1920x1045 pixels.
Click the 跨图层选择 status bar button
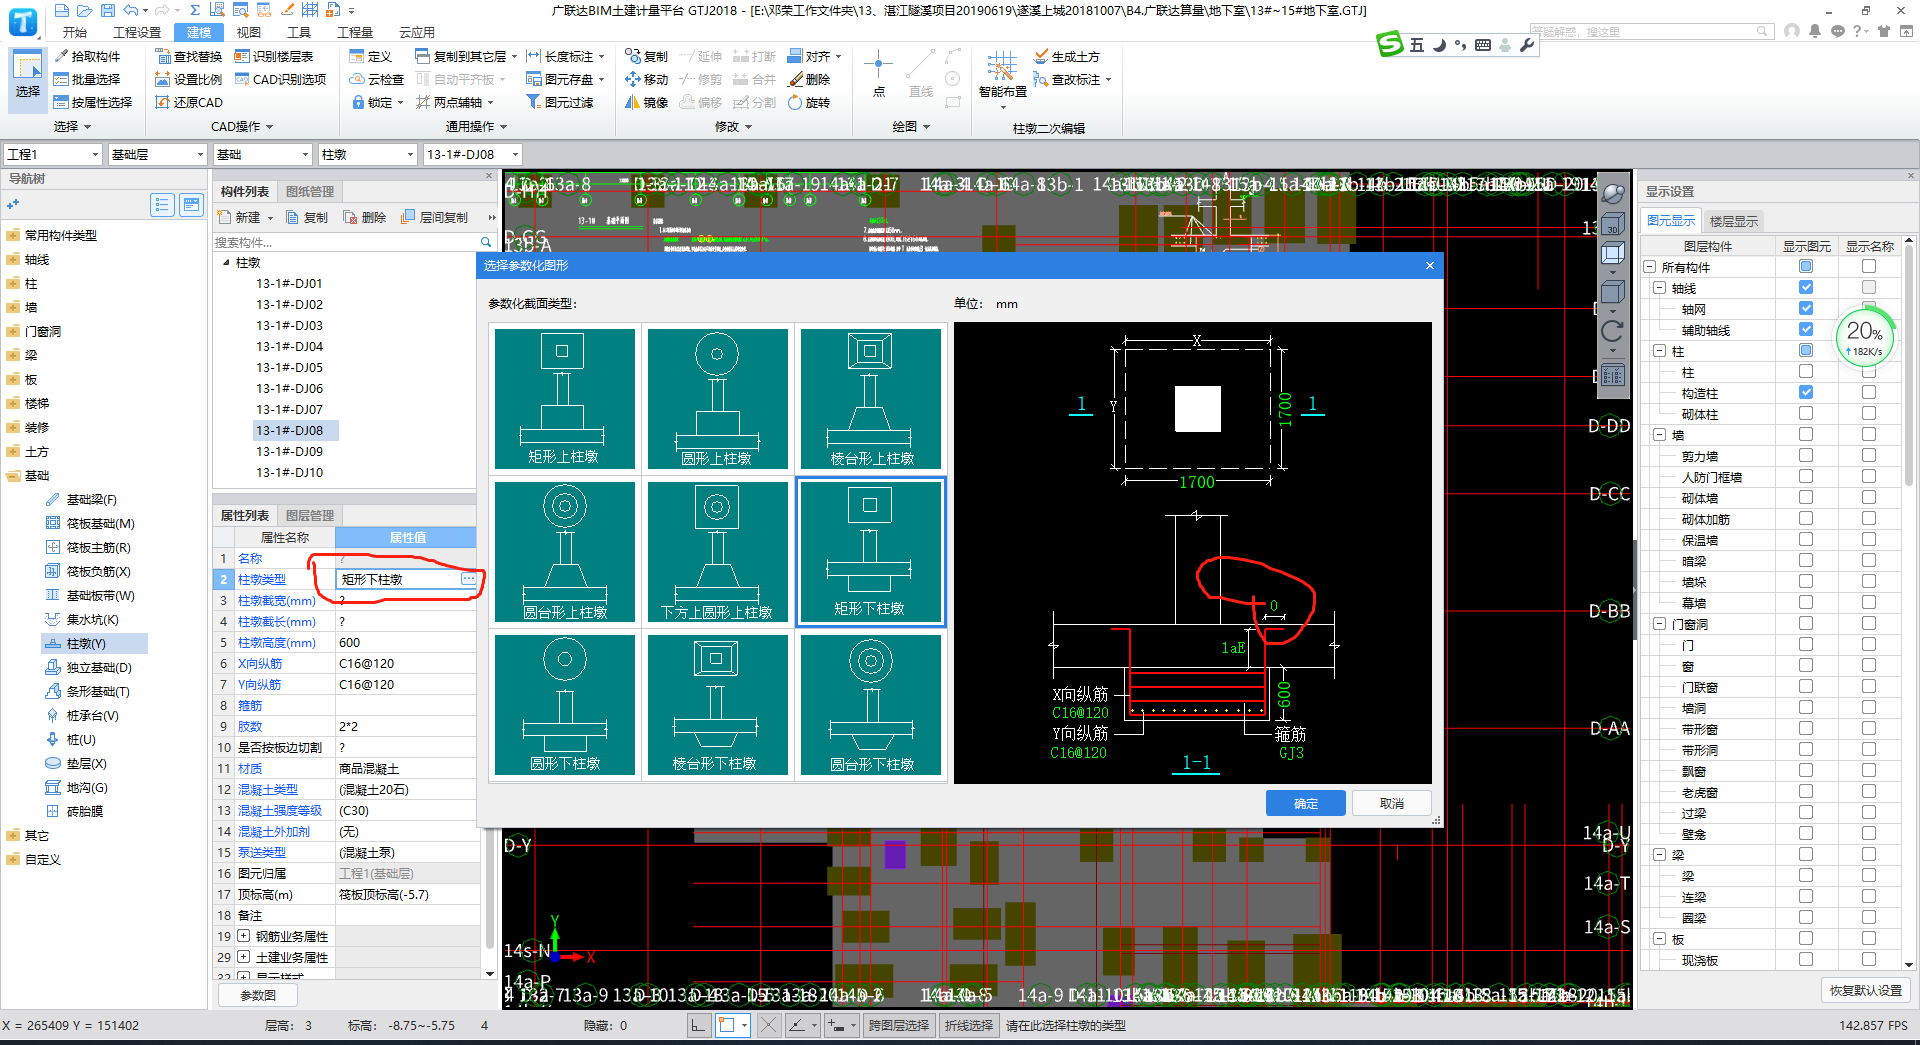point(898,1025)
